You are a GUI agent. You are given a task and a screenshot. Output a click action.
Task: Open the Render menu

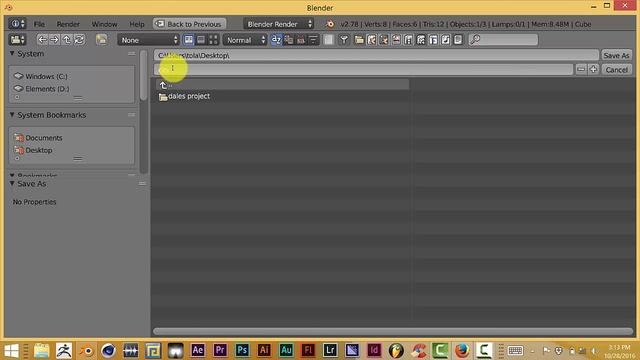coord(68,24)
